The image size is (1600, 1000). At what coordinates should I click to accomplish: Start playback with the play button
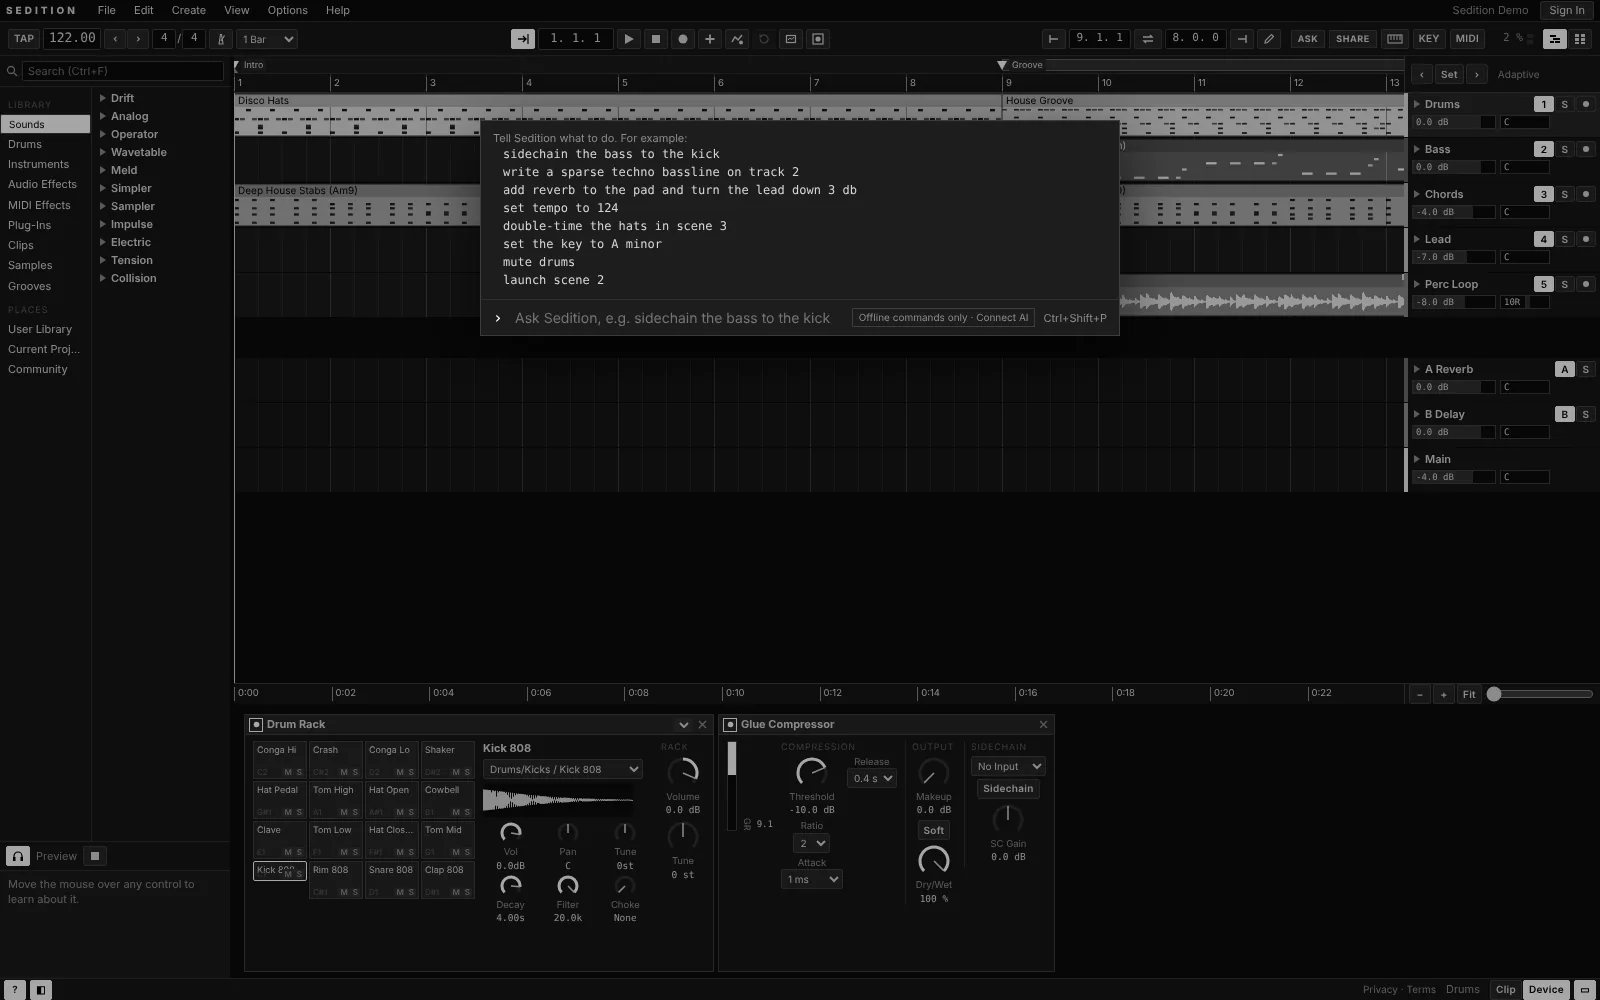[x=629, y=39]
